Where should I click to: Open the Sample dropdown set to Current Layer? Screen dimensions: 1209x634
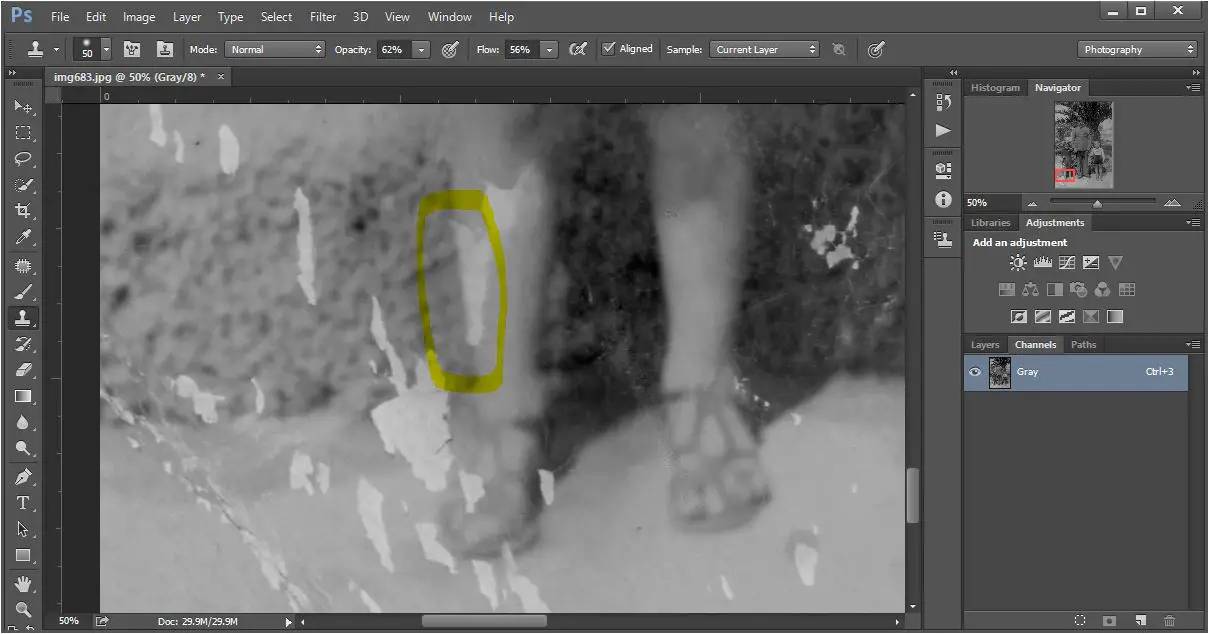(765, 49)
